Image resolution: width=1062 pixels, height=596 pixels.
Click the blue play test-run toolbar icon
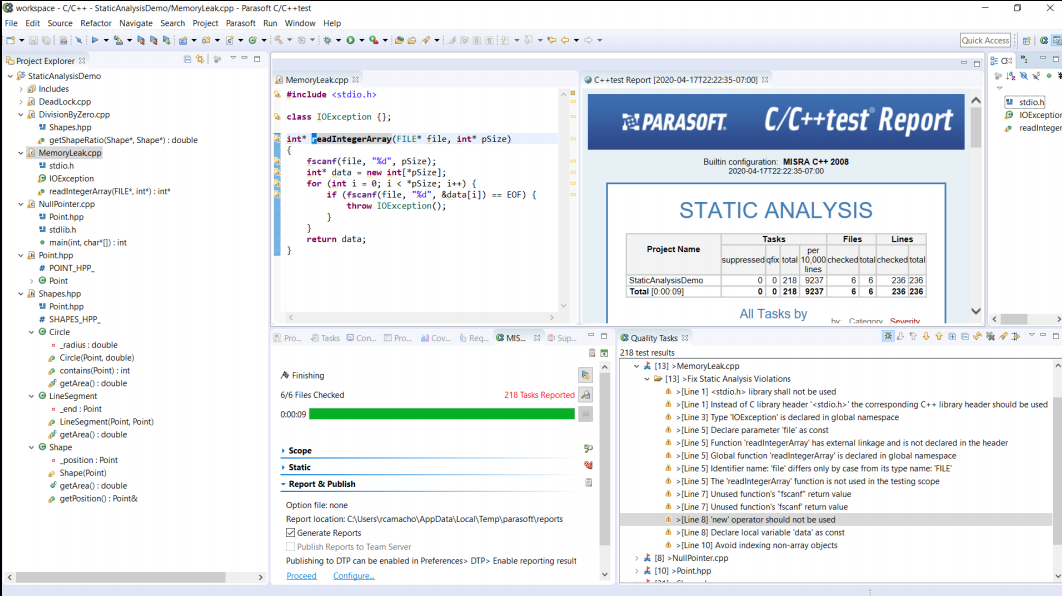point(95,41)
